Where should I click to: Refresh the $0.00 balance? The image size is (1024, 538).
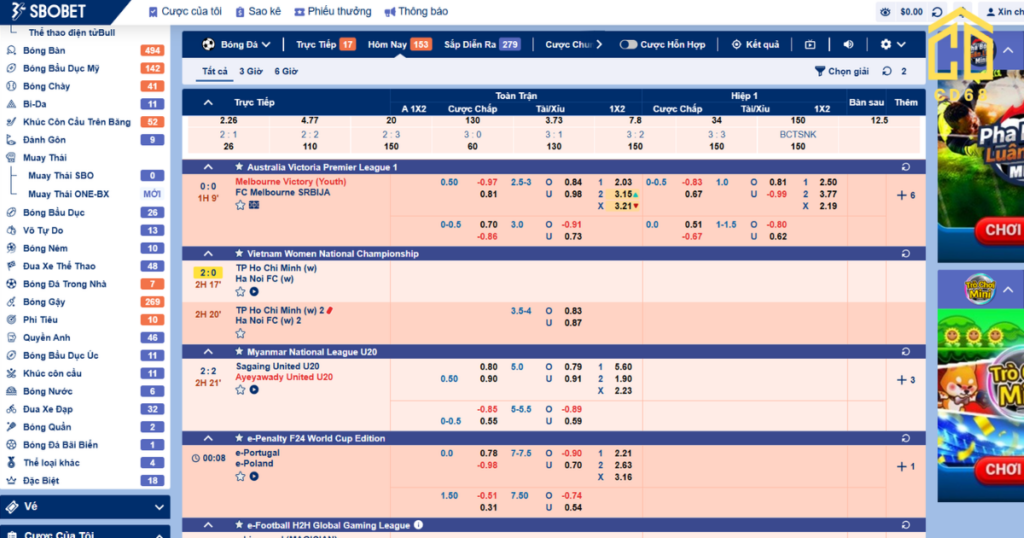[936, 12]
